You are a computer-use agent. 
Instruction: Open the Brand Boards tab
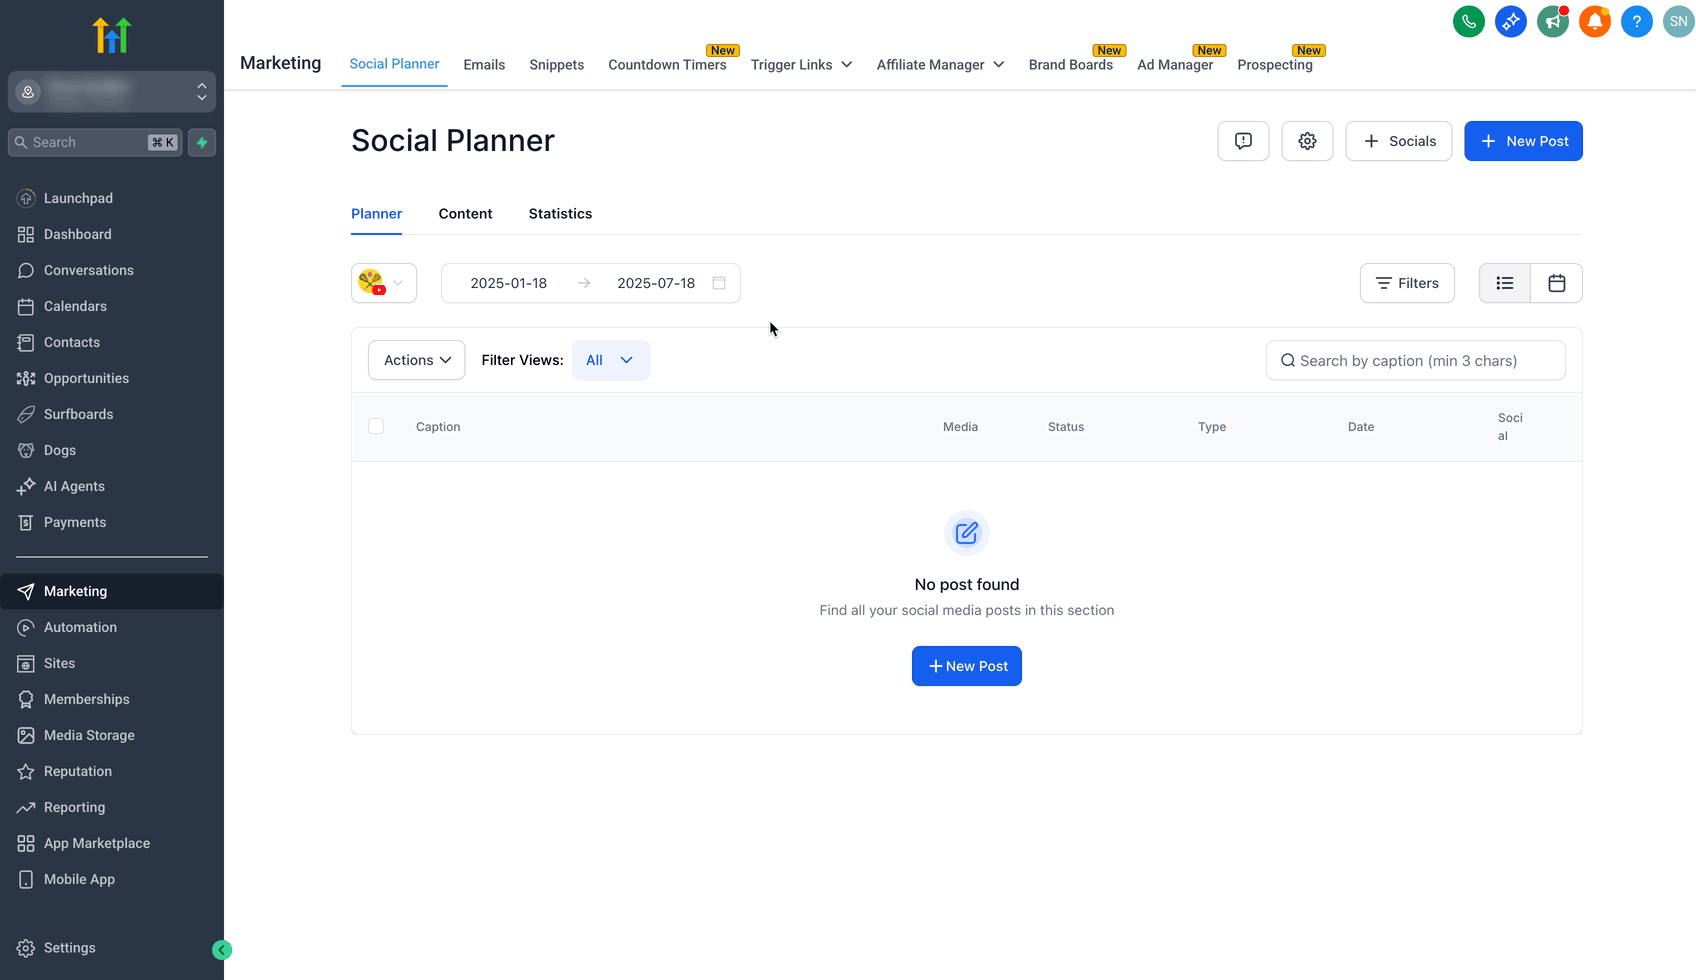(1071, 65)
